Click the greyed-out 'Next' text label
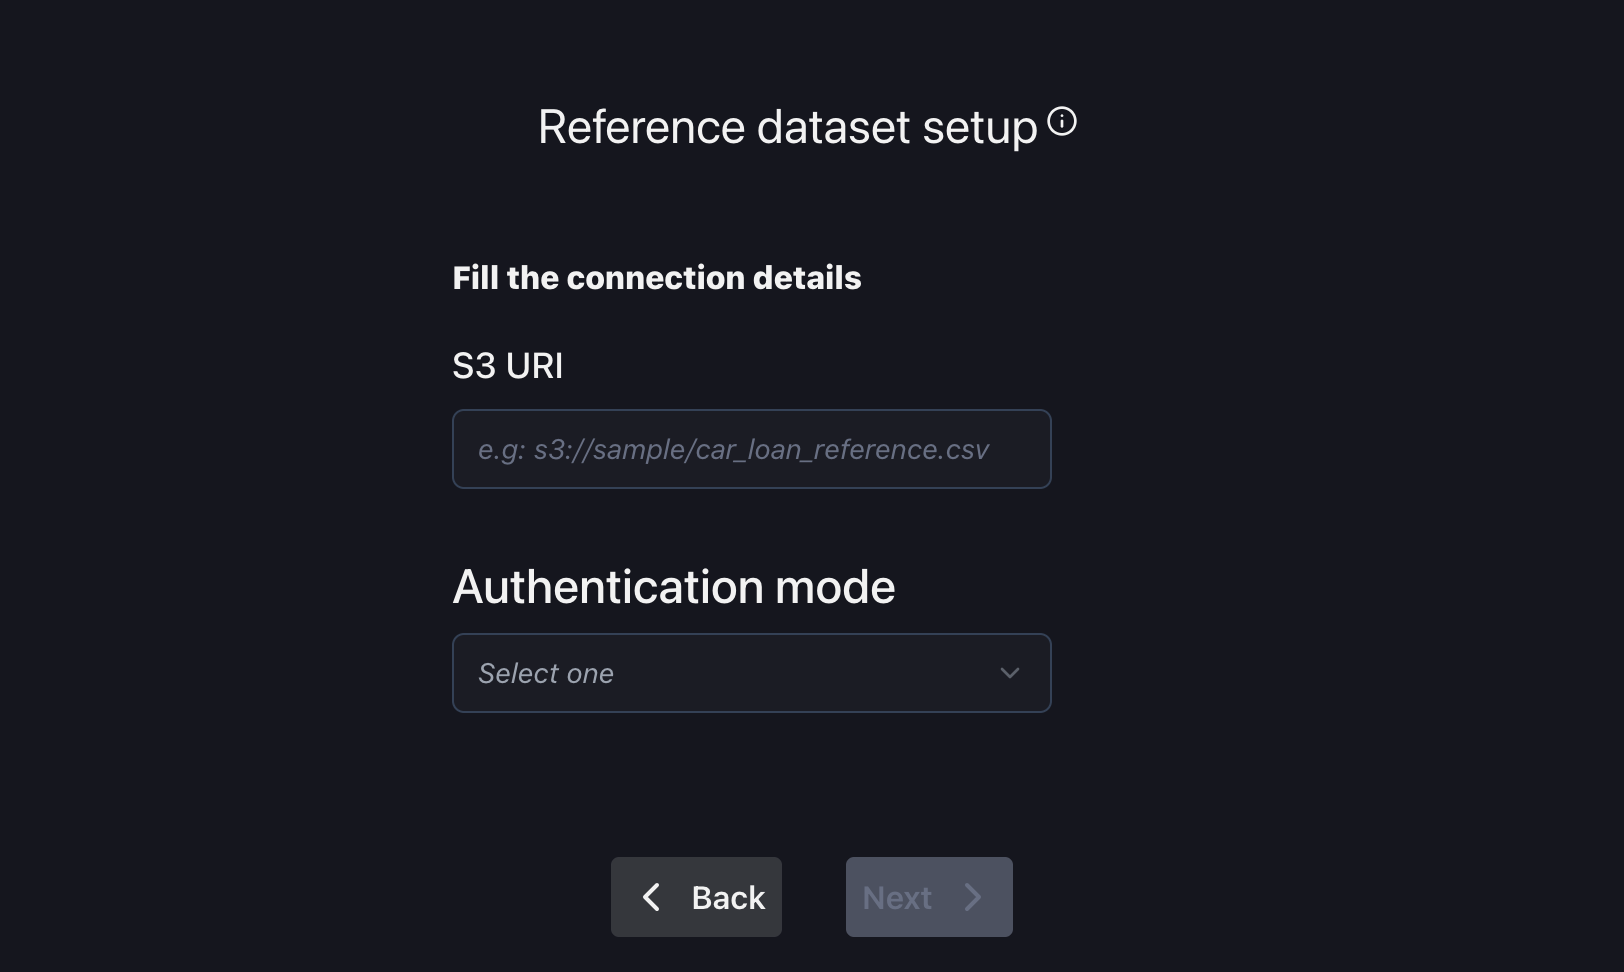 pos(897,898)
